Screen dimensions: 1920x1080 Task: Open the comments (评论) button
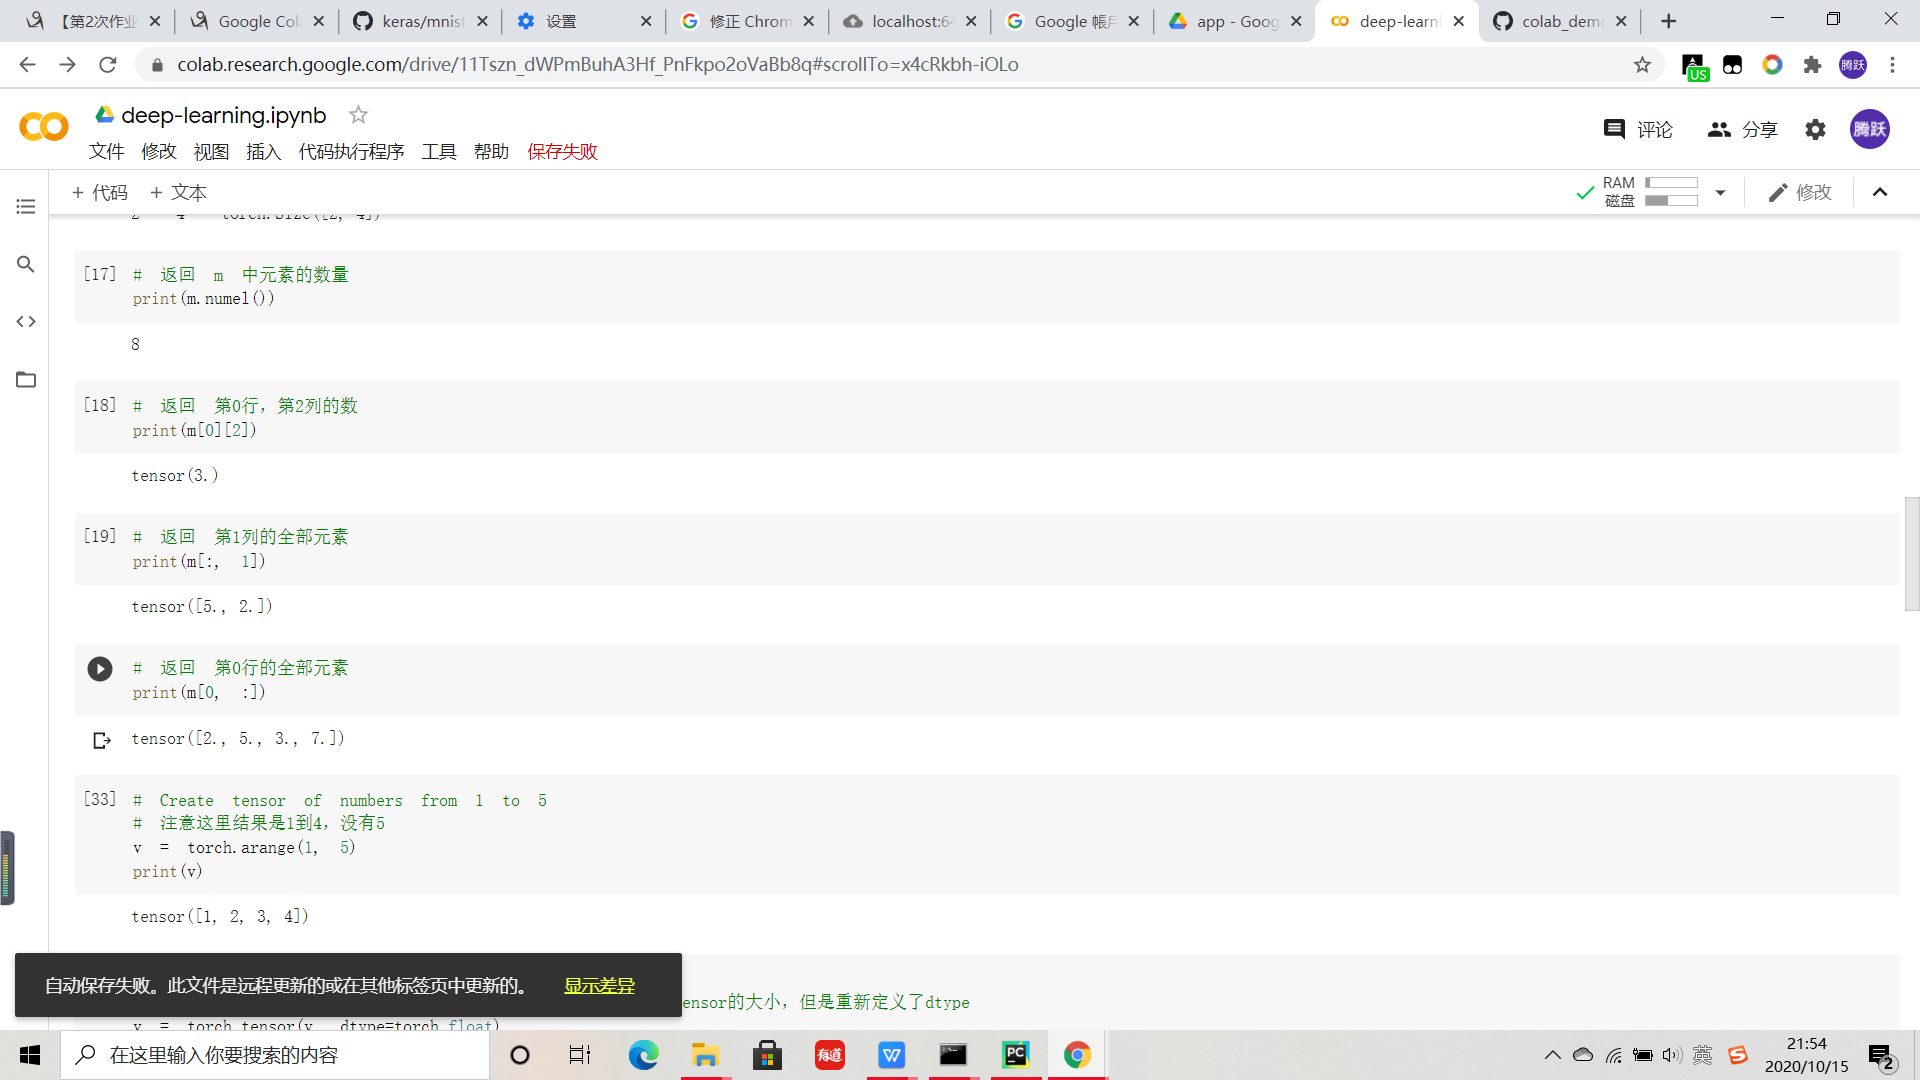(x=1637, y=129)
